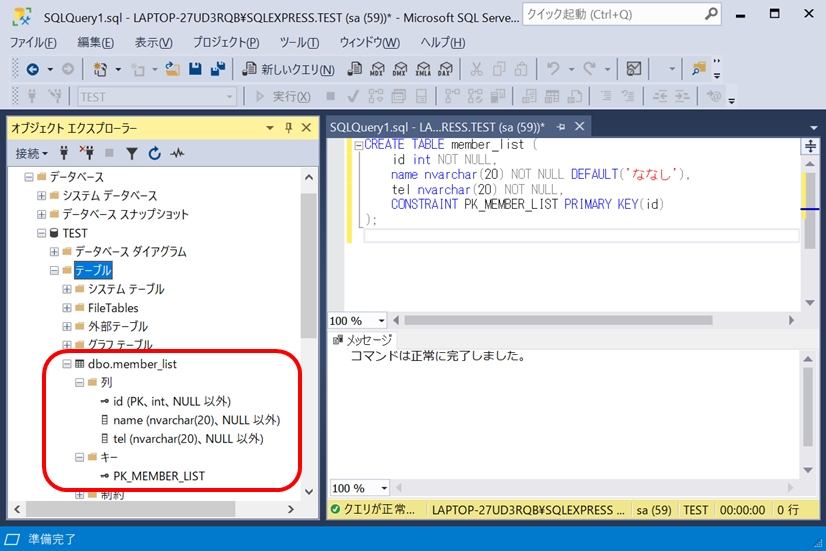
Task: Select the PK_MEMBER_LIST key
Action: click(x=159, y=476)
